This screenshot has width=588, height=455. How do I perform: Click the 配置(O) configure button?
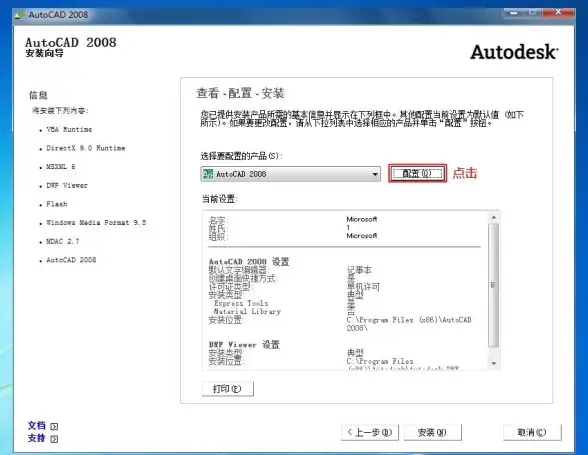click(x=417, y=173)
